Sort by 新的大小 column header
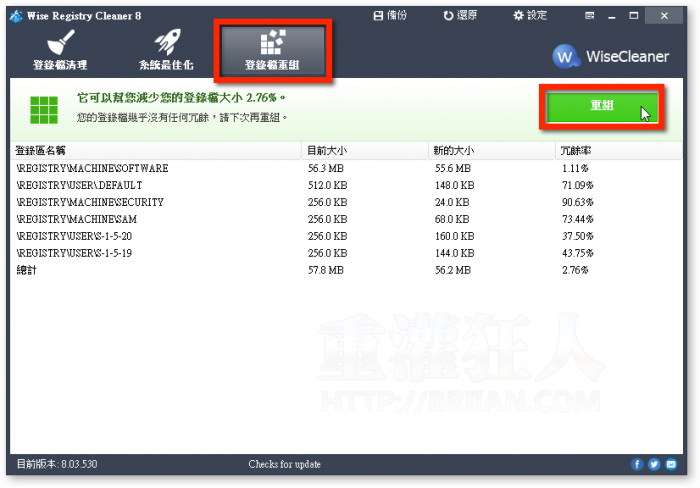 490,150
